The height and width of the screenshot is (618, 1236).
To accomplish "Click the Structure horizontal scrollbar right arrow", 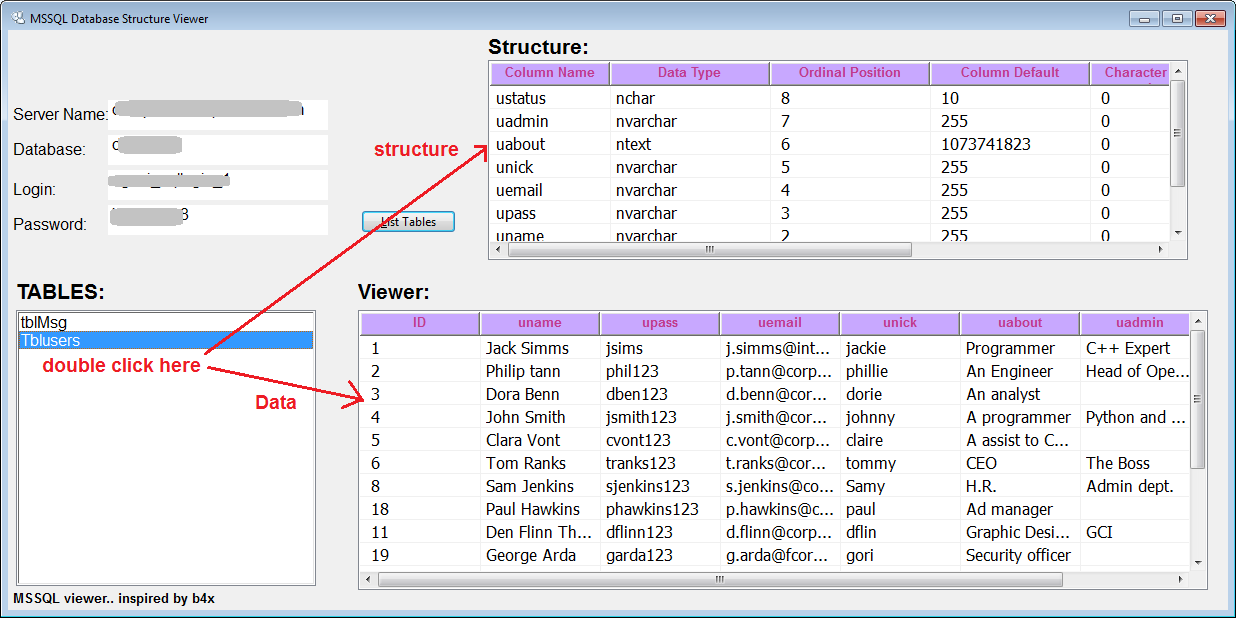I will click(1161, 249).
